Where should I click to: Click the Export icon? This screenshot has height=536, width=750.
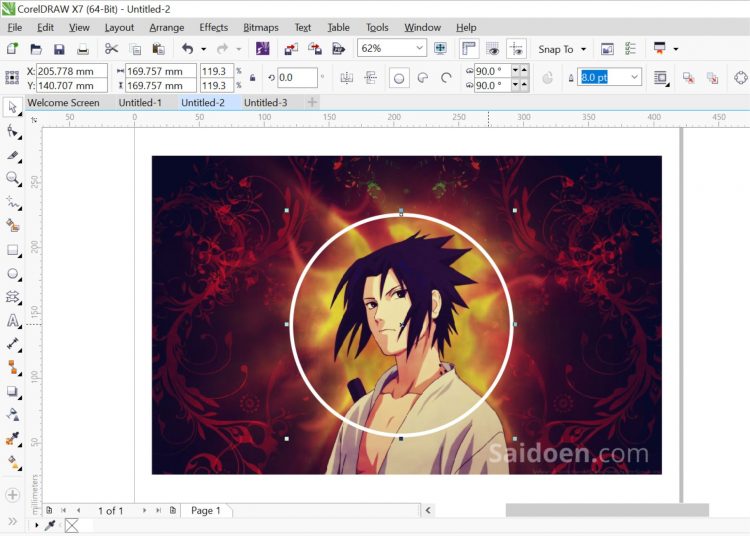point(314,49)
